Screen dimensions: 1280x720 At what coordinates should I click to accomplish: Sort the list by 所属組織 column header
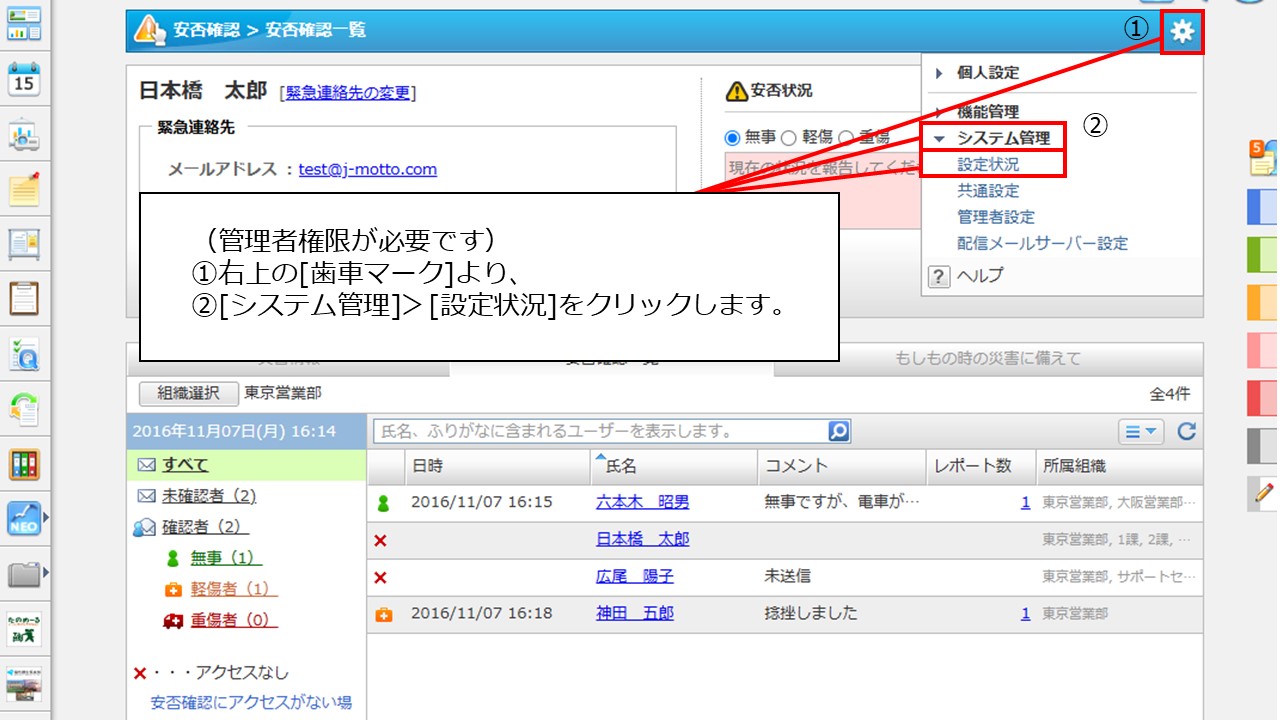1118,466
